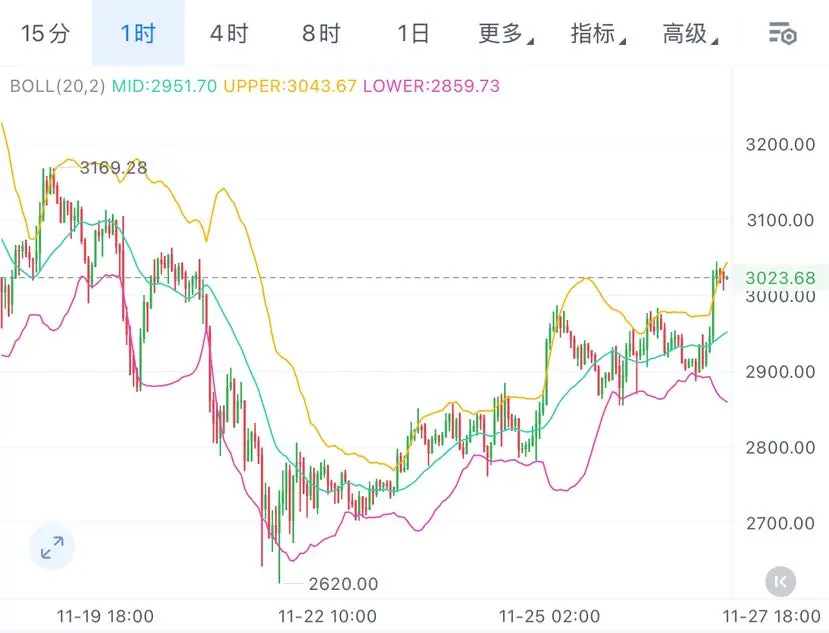The image size is (829, 633).
Task: Tap the 2620.00 low price label
Action: point(344,584)
